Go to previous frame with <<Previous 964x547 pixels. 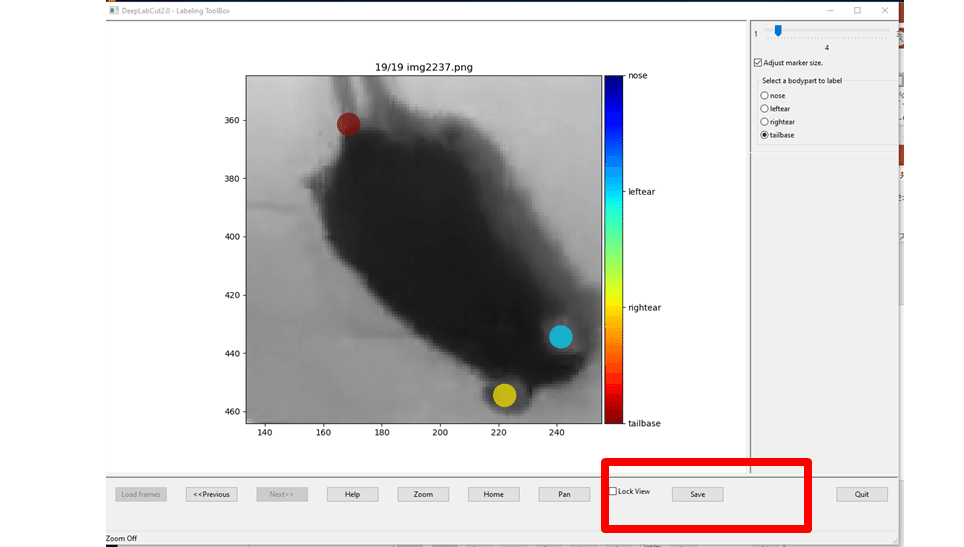click(x=211, y=494)
